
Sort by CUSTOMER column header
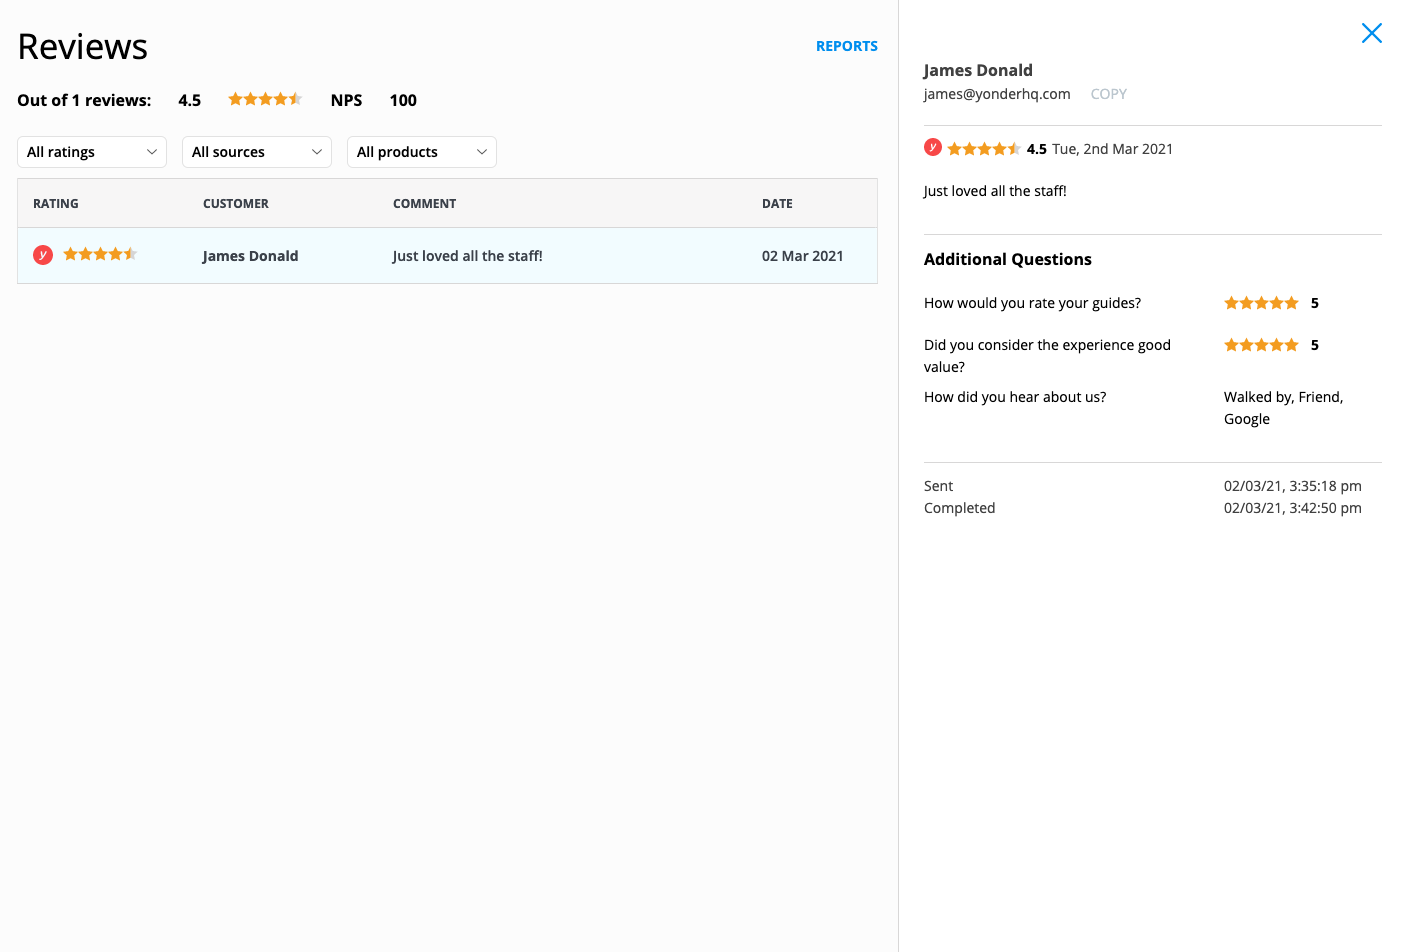pyautogui.click(x=236, y=203)
